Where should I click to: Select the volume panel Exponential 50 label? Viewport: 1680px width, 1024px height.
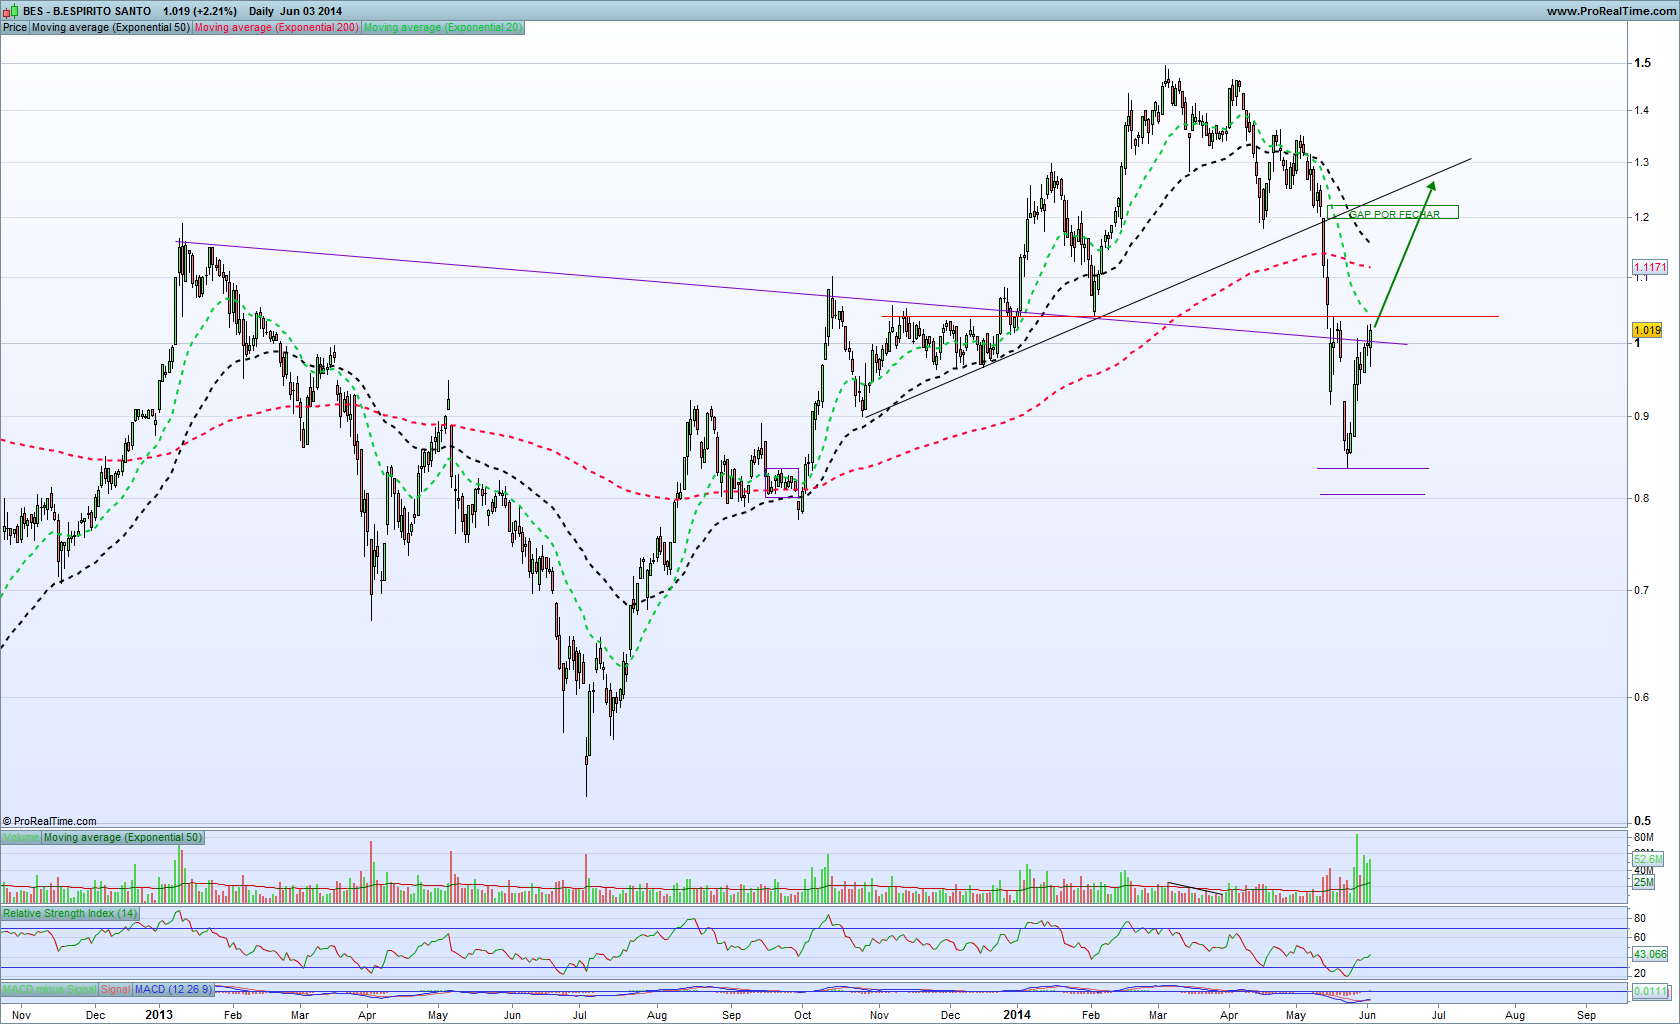point(123,838)
